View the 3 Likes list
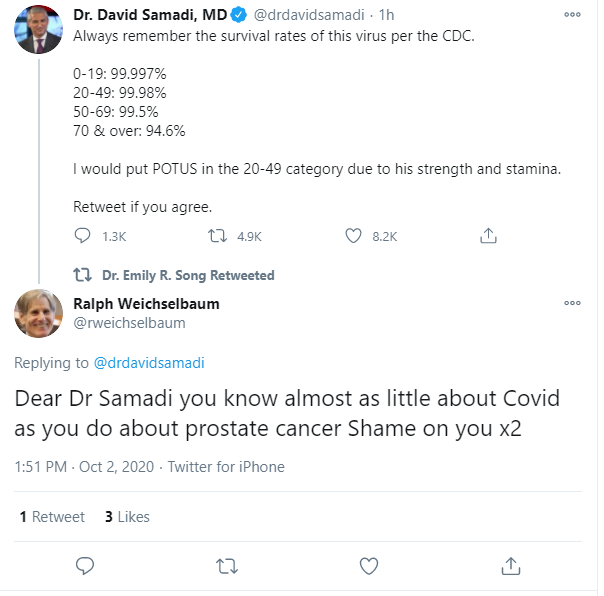Screen dimensions: 604x596 coord(126,517)
